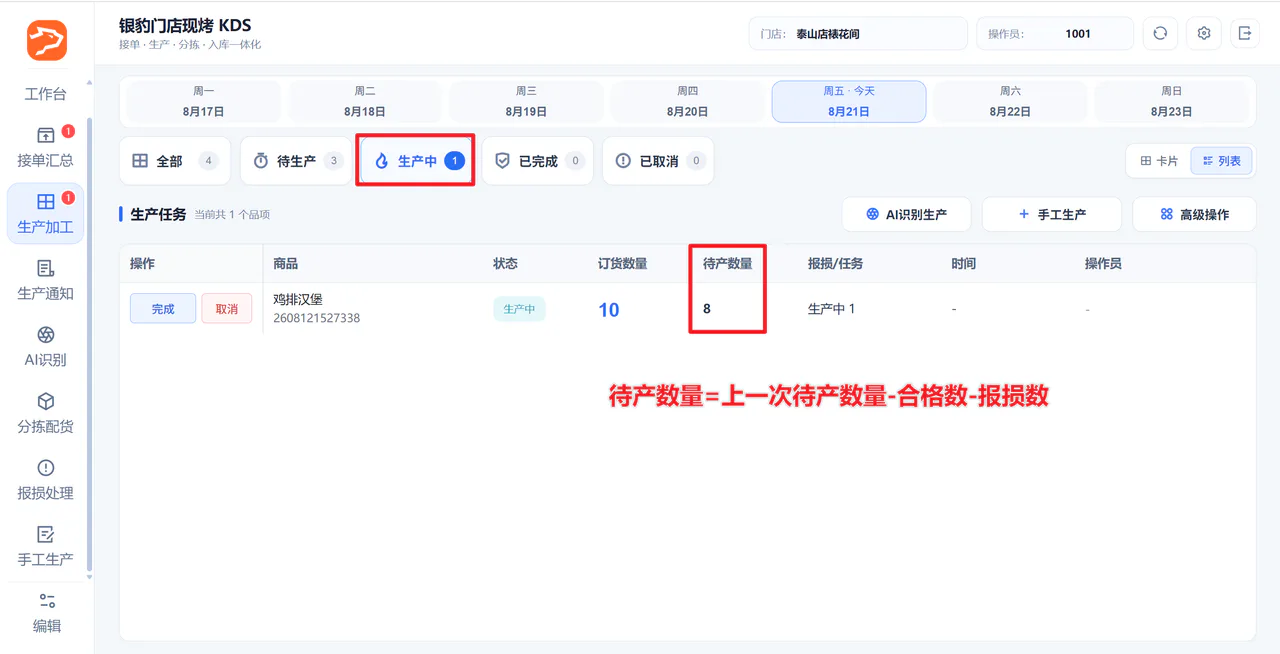Click 操作员 column header
The image size is (1280, 654).
[1103, 264]
